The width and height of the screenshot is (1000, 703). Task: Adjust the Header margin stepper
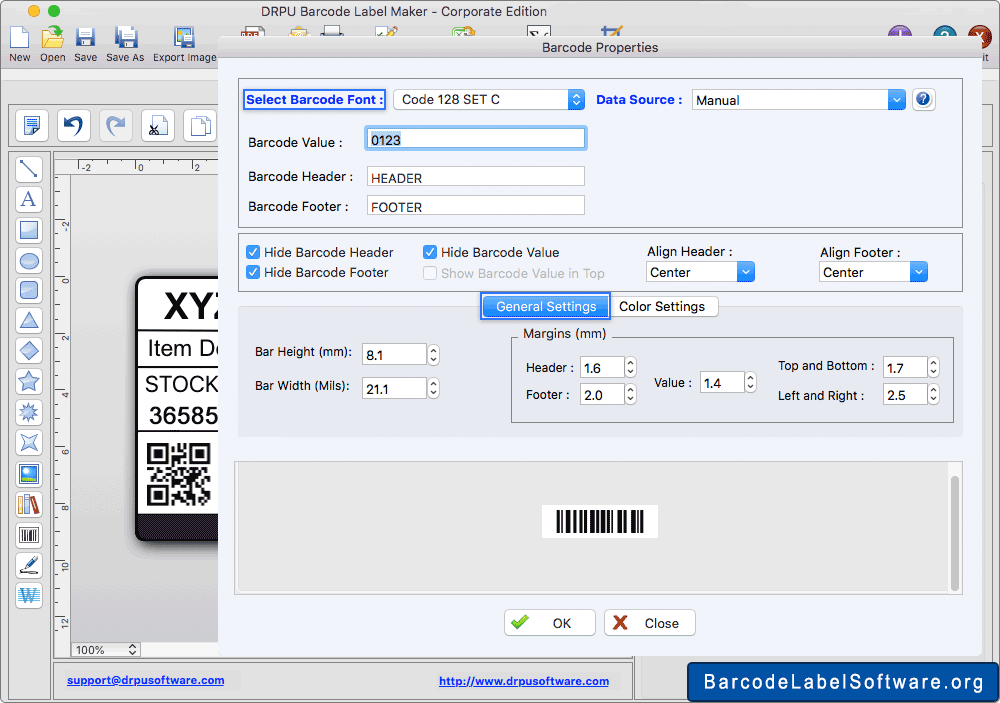click(630, 367)
